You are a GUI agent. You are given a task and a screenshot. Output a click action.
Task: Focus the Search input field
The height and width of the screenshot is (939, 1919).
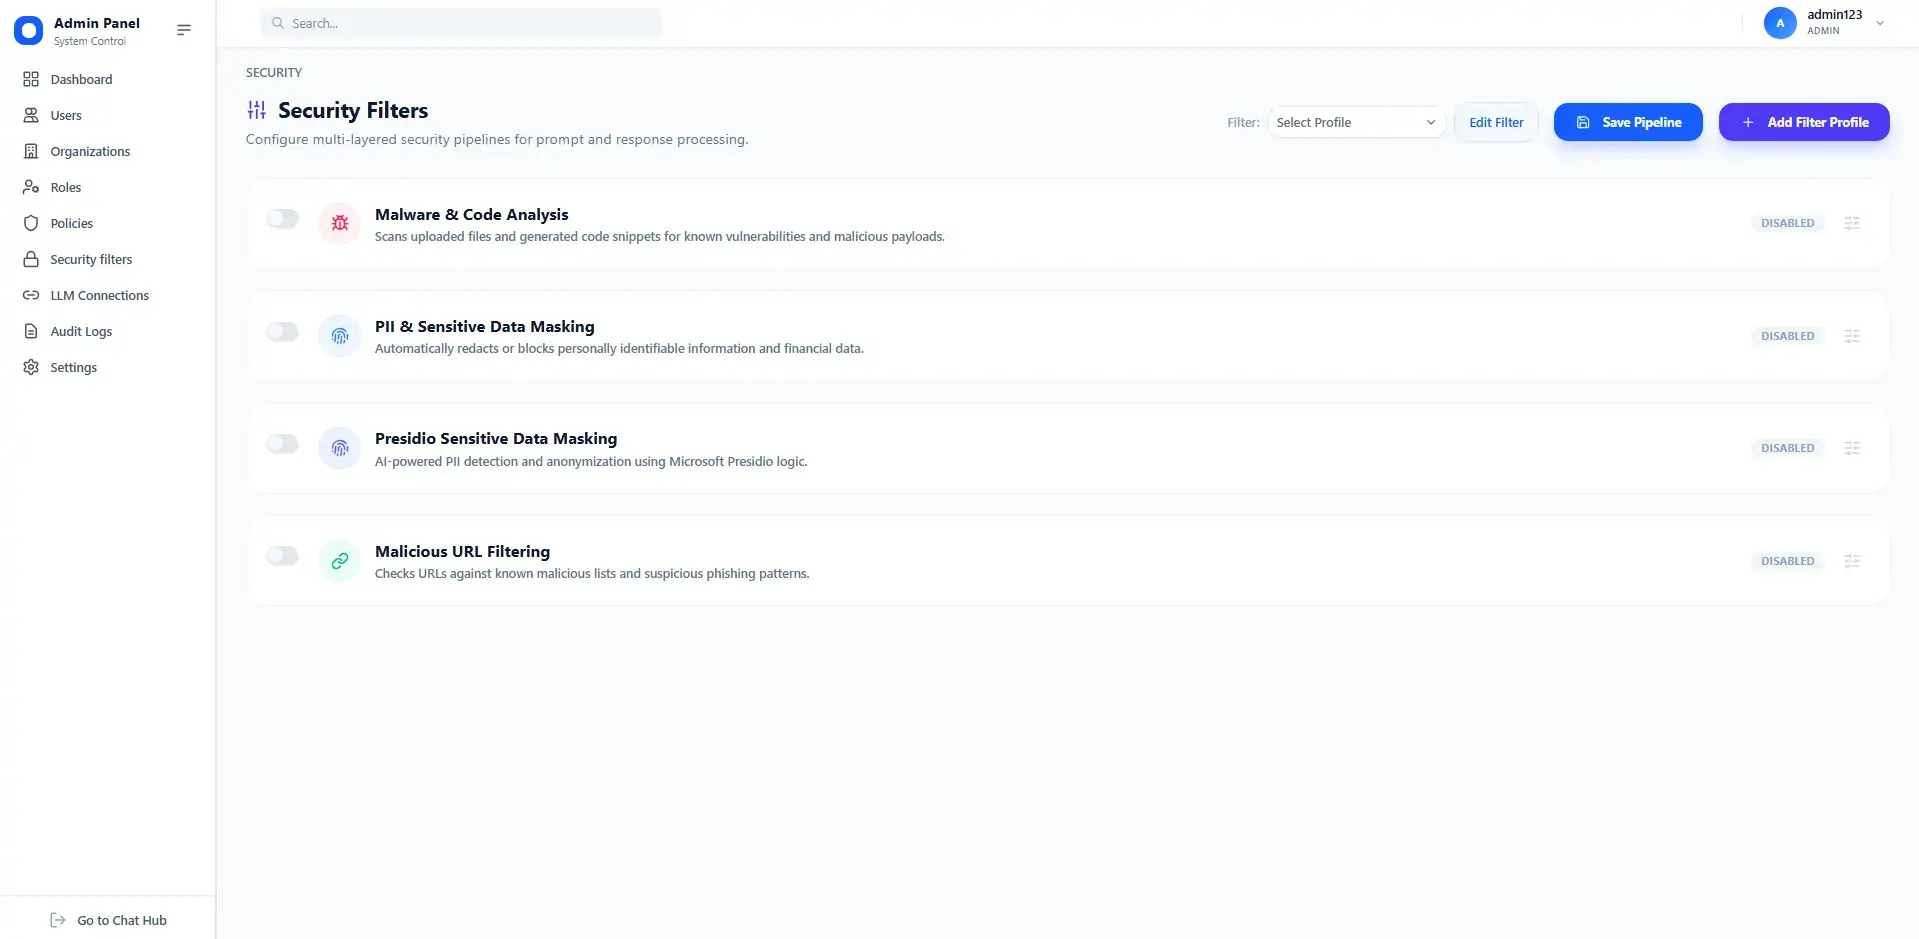point(461,23)
